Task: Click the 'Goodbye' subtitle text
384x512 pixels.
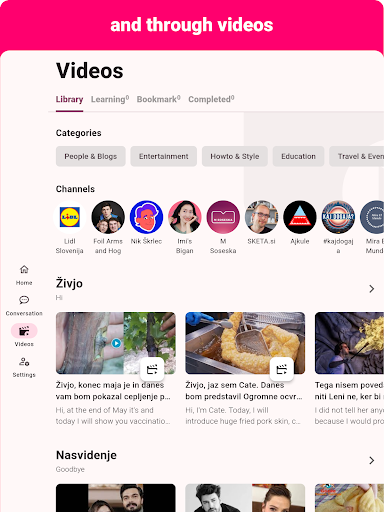Action: point(70,469)
